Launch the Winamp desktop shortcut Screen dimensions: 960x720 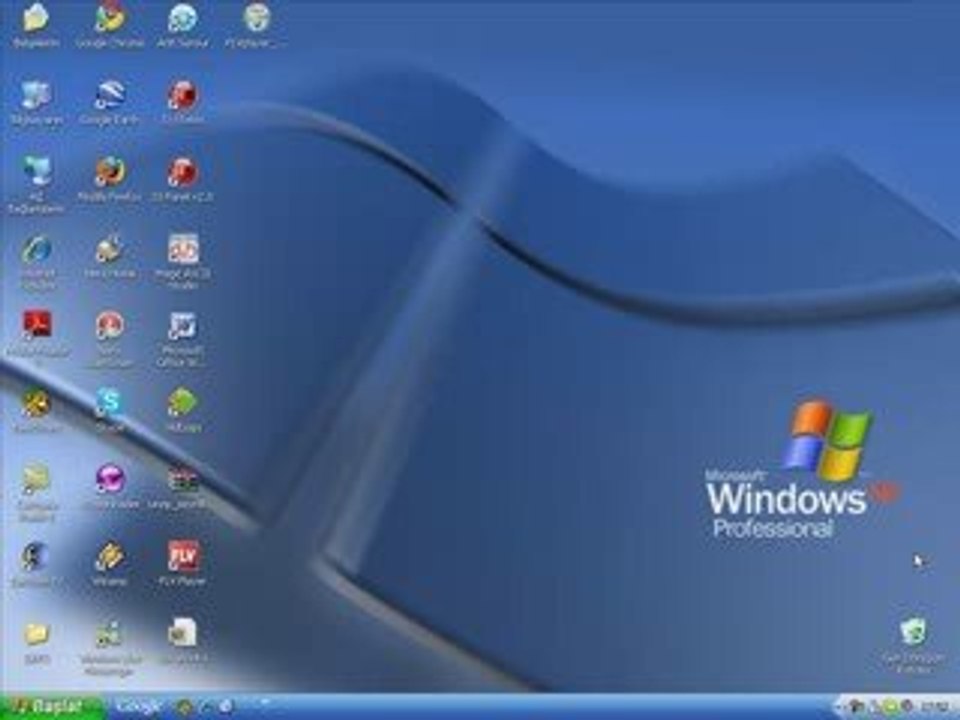click(x=110, y=556)
